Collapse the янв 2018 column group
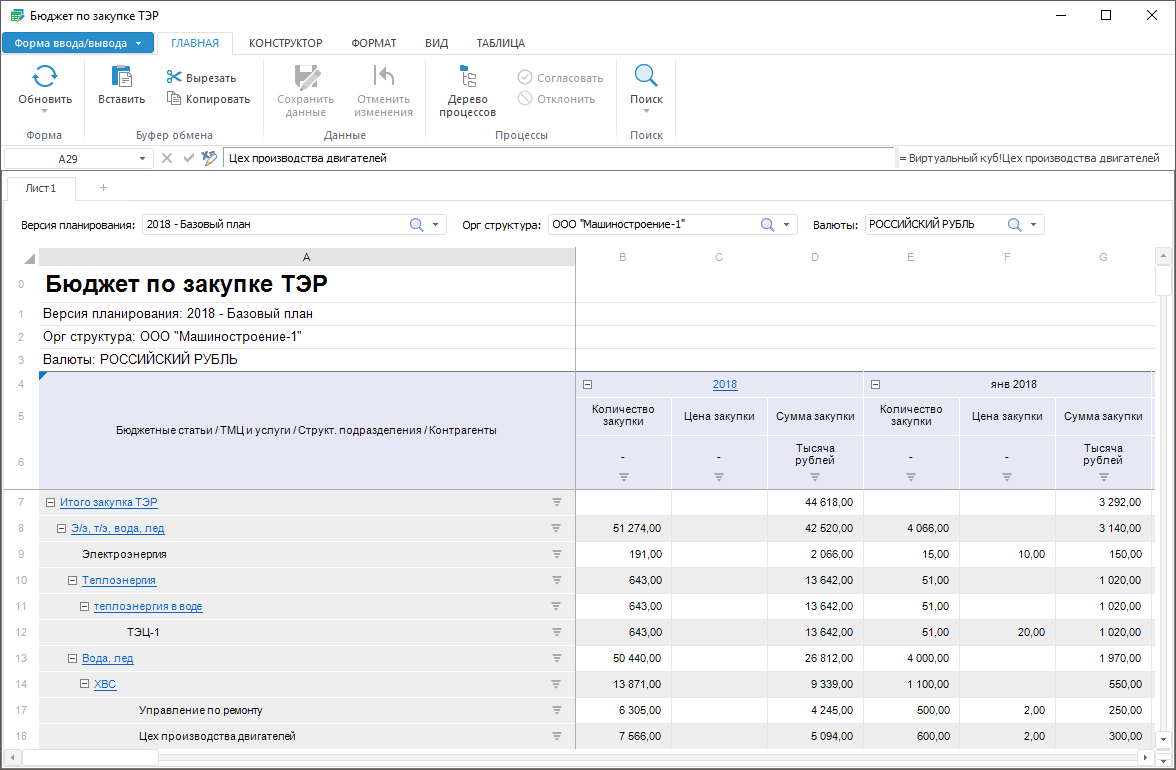 click(x=875, y=384)
